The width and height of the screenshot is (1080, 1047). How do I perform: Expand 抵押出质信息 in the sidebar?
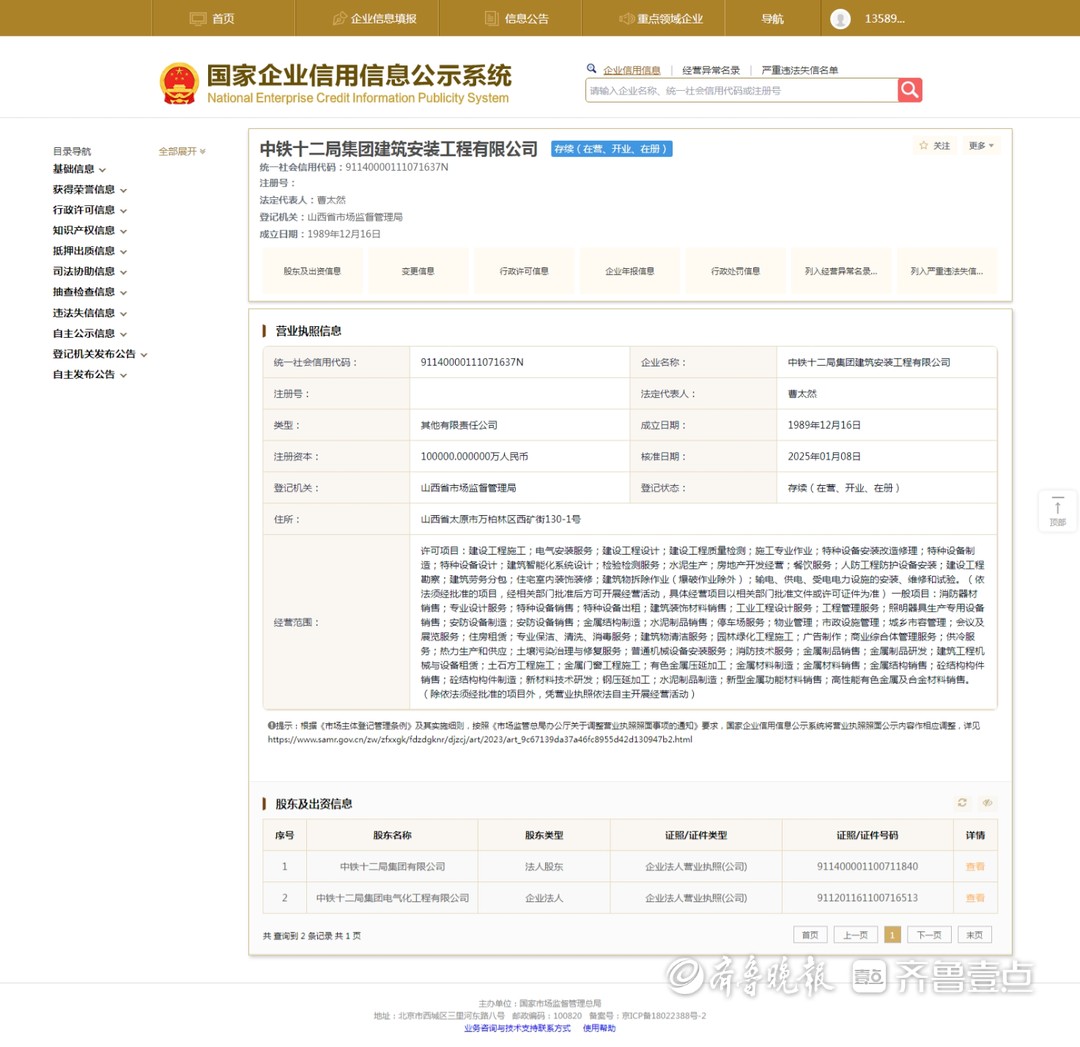(90, 251)
